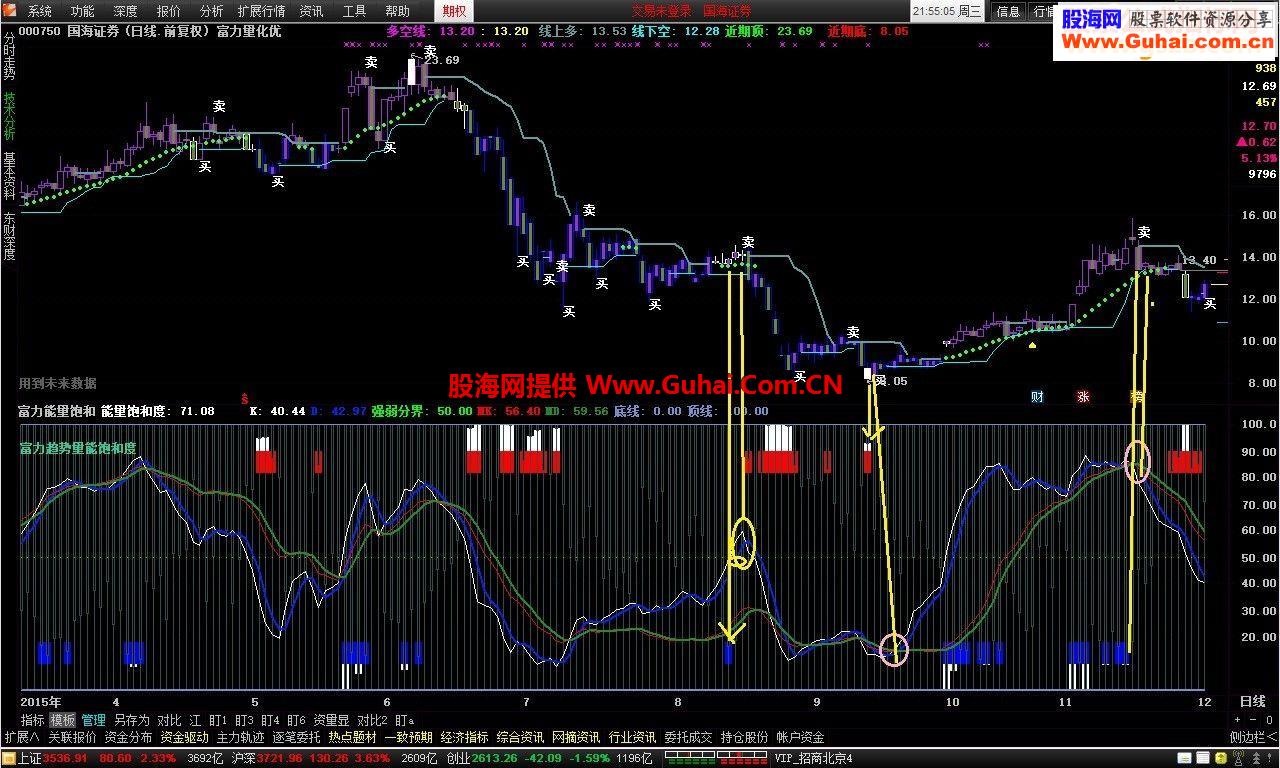1280x768 pixels.
Task: Click the 涨 marker icon on chart
Action: tap(1082, 397)
